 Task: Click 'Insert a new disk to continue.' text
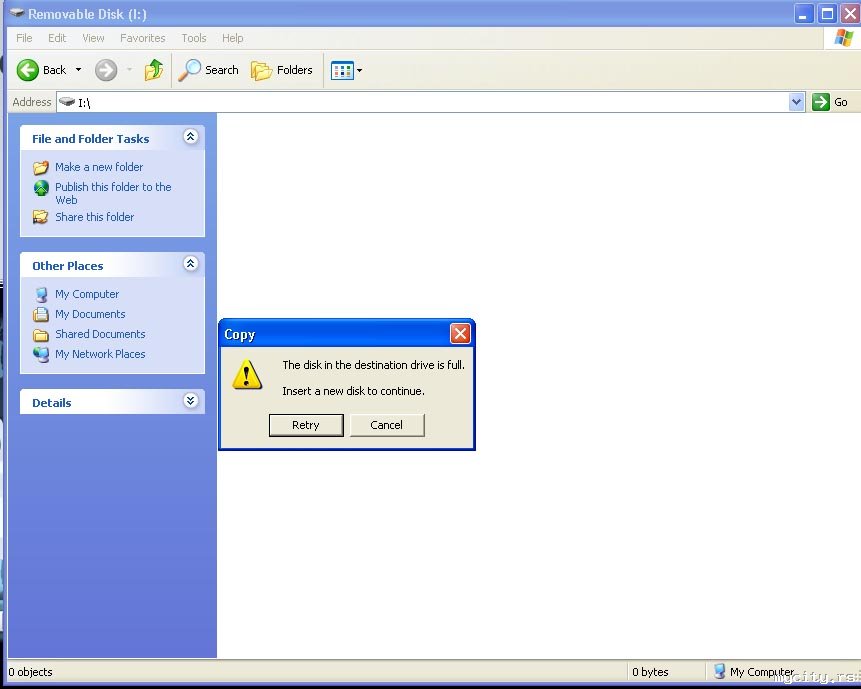click(354, 391)
